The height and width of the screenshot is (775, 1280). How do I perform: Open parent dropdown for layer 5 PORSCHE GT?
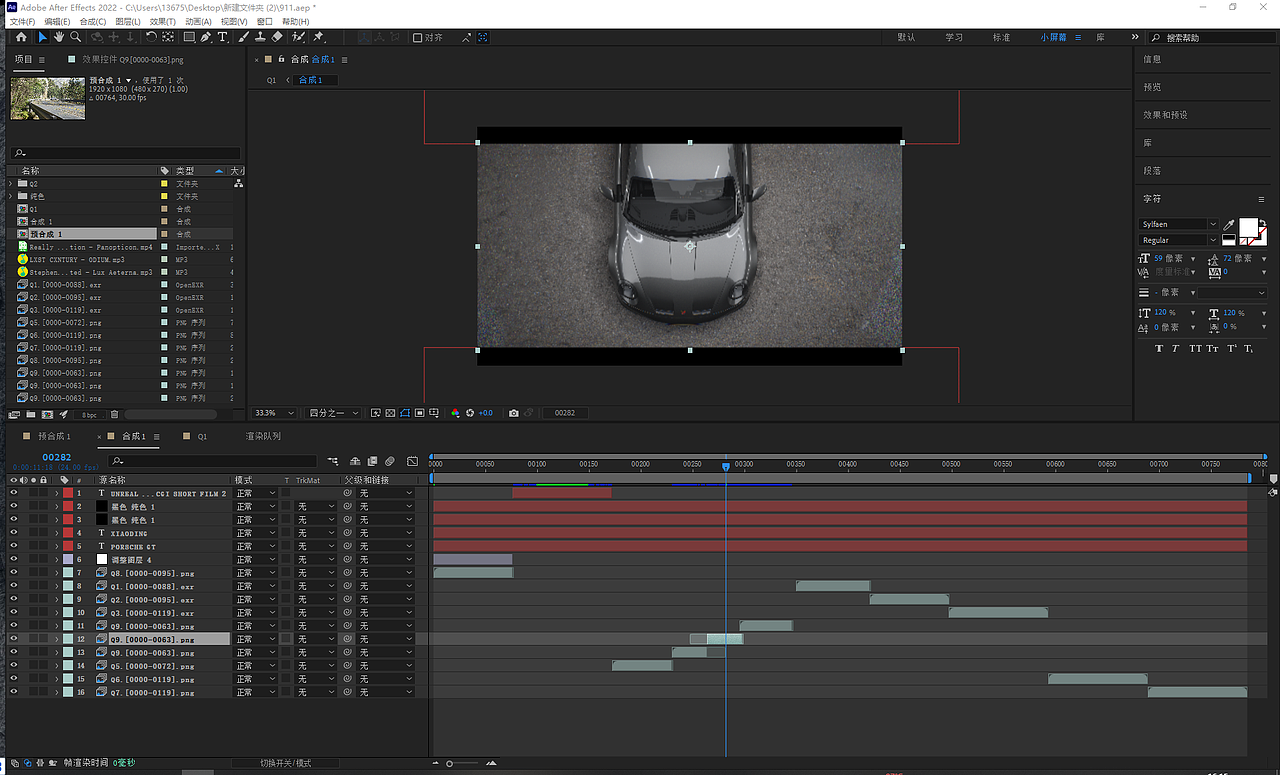386,546
